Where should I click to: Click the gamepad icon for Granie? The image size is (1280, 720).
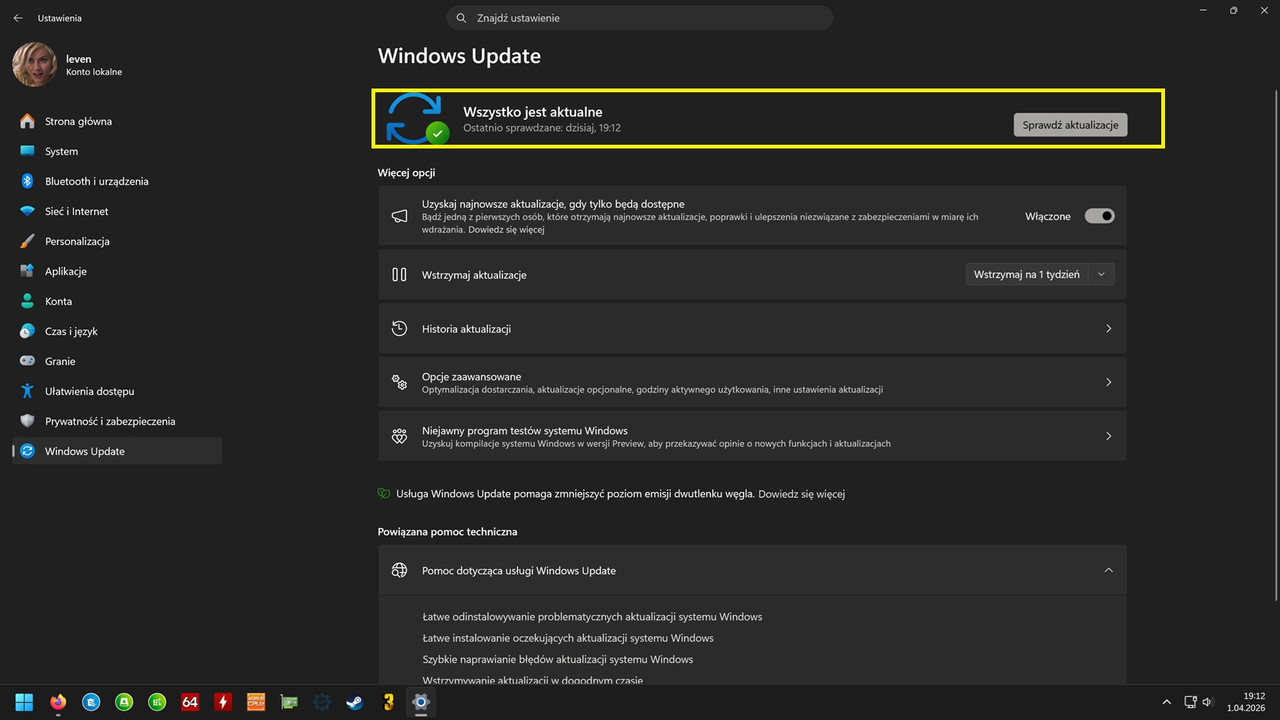pyautogui.click(x=27, y=361)
